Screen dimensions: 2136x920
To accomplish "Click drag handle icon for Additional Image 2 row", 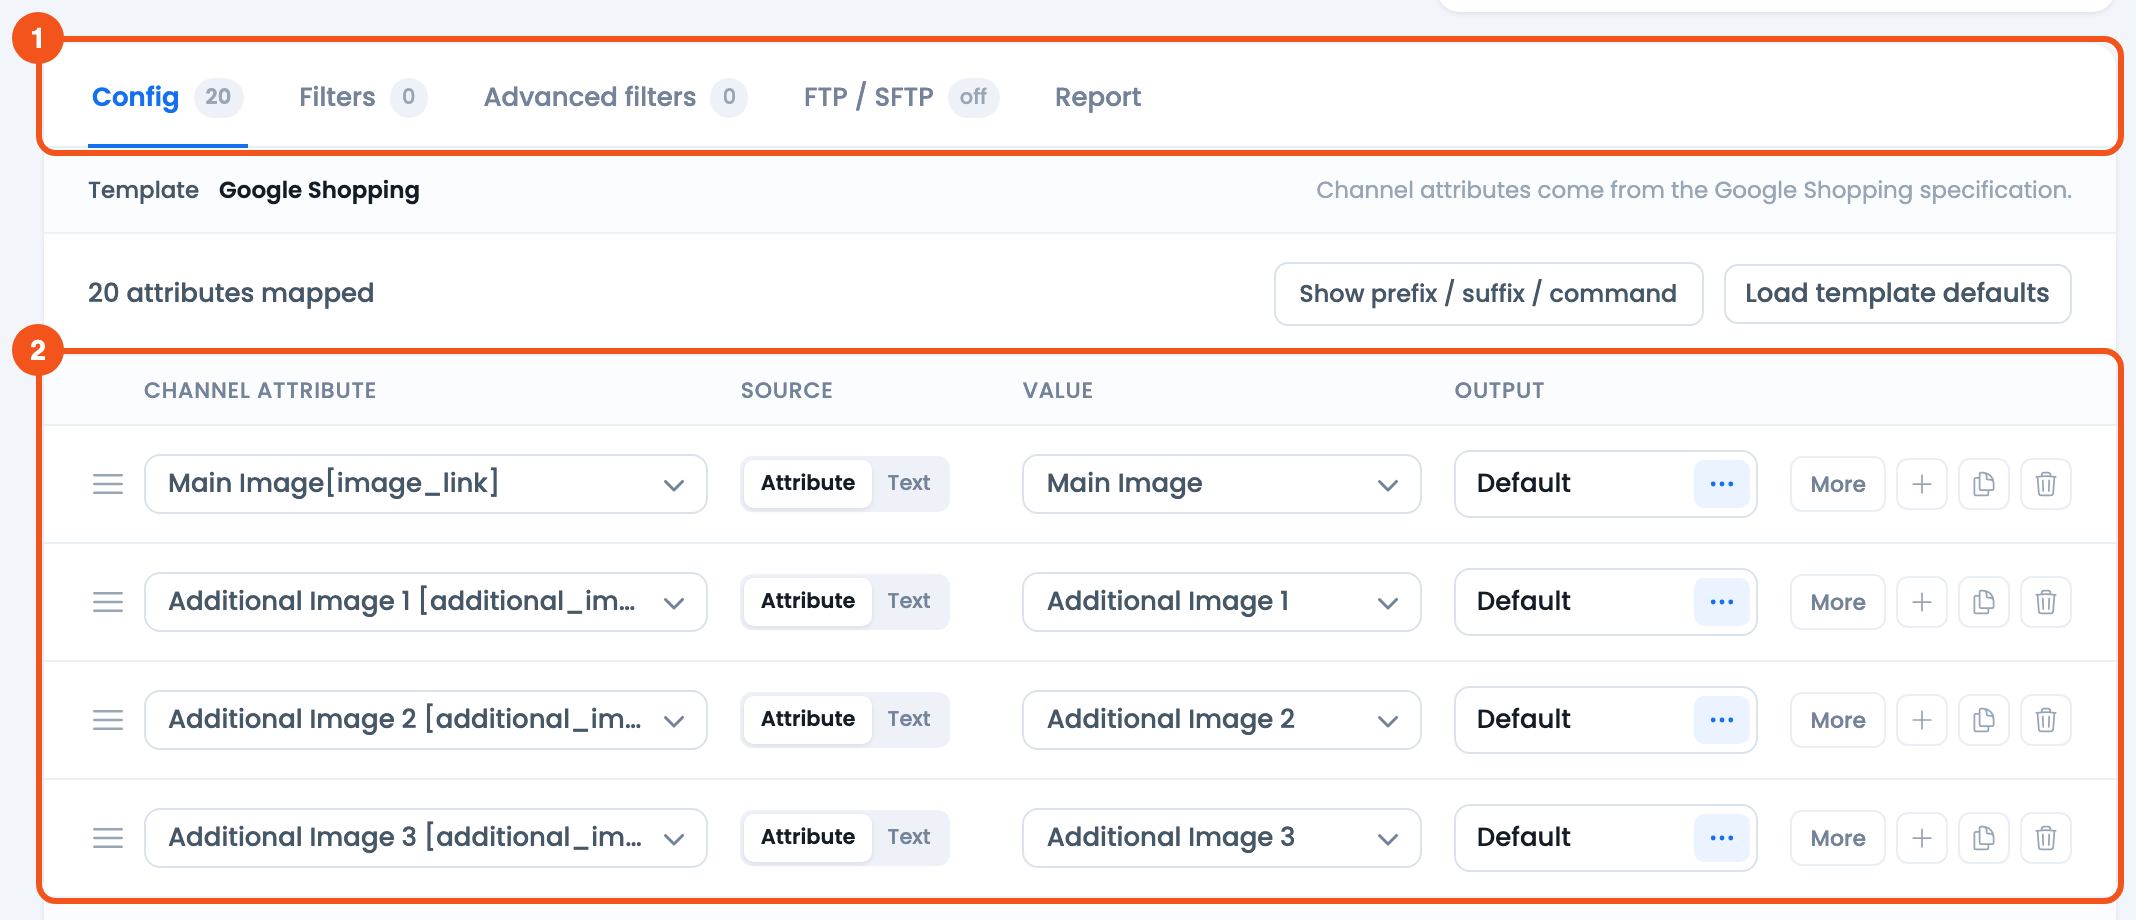I will pos(108,720).
